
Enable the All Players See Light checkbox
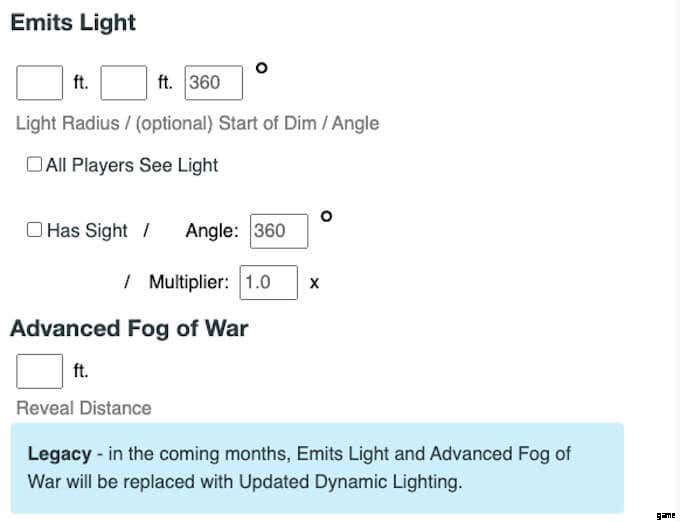tap(34, 165)
